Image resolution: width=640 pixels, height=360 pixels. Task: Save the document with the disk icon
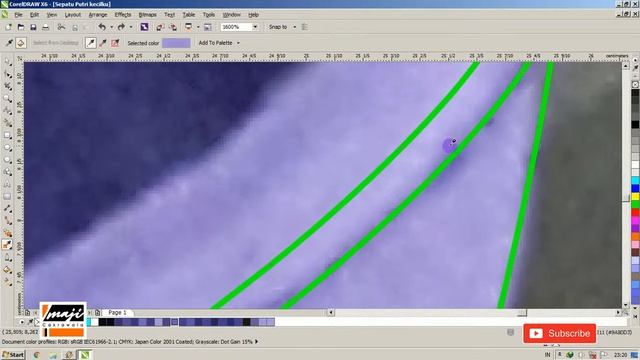point(33,27)
